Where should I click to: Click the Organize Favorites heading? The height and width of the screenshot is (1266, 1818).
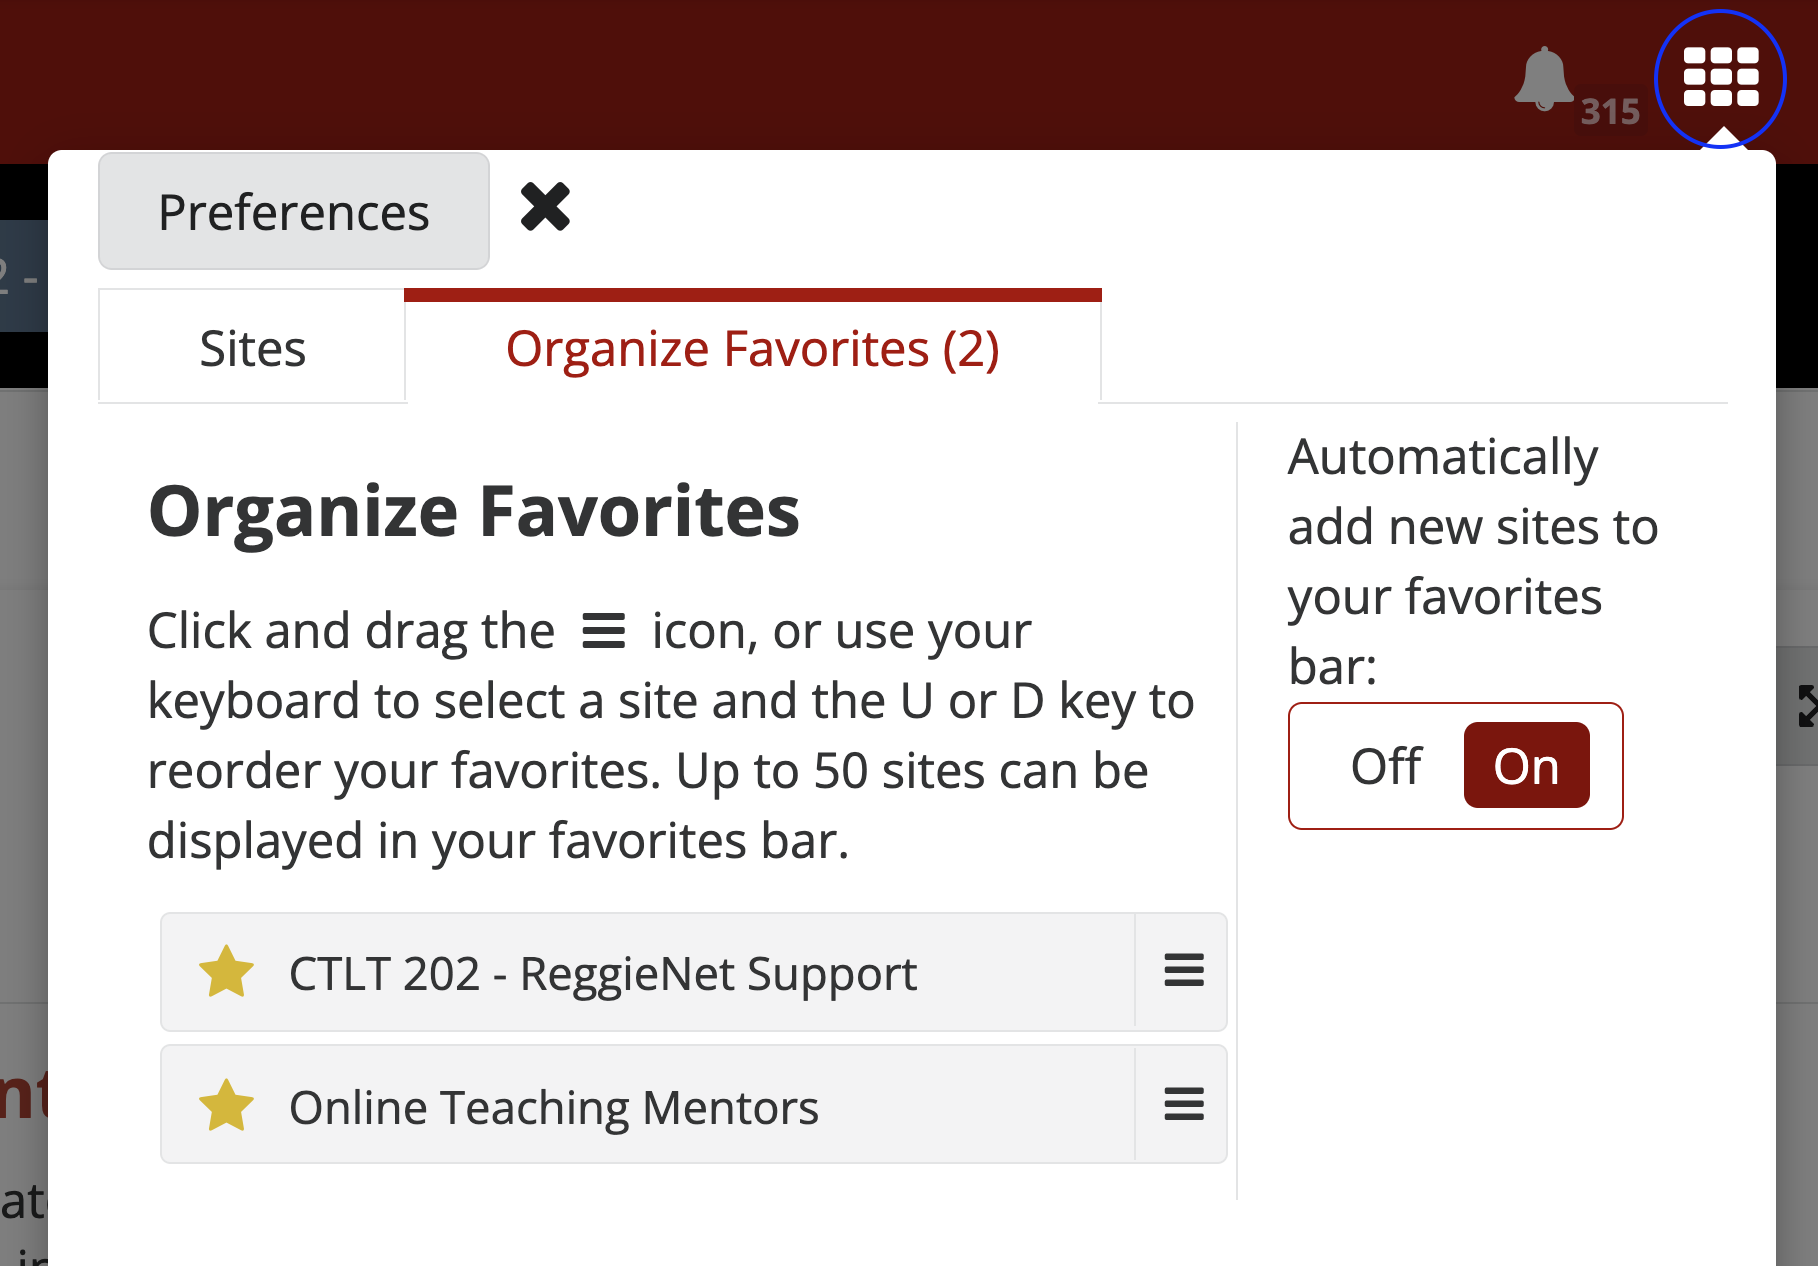click(x=474, y=511)
